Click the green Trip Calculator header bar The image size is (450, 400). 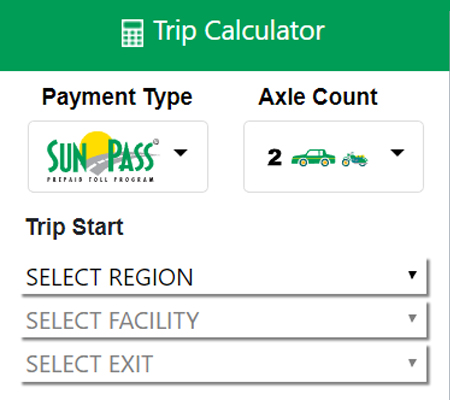pyautogui.click(x=225, y=35)
